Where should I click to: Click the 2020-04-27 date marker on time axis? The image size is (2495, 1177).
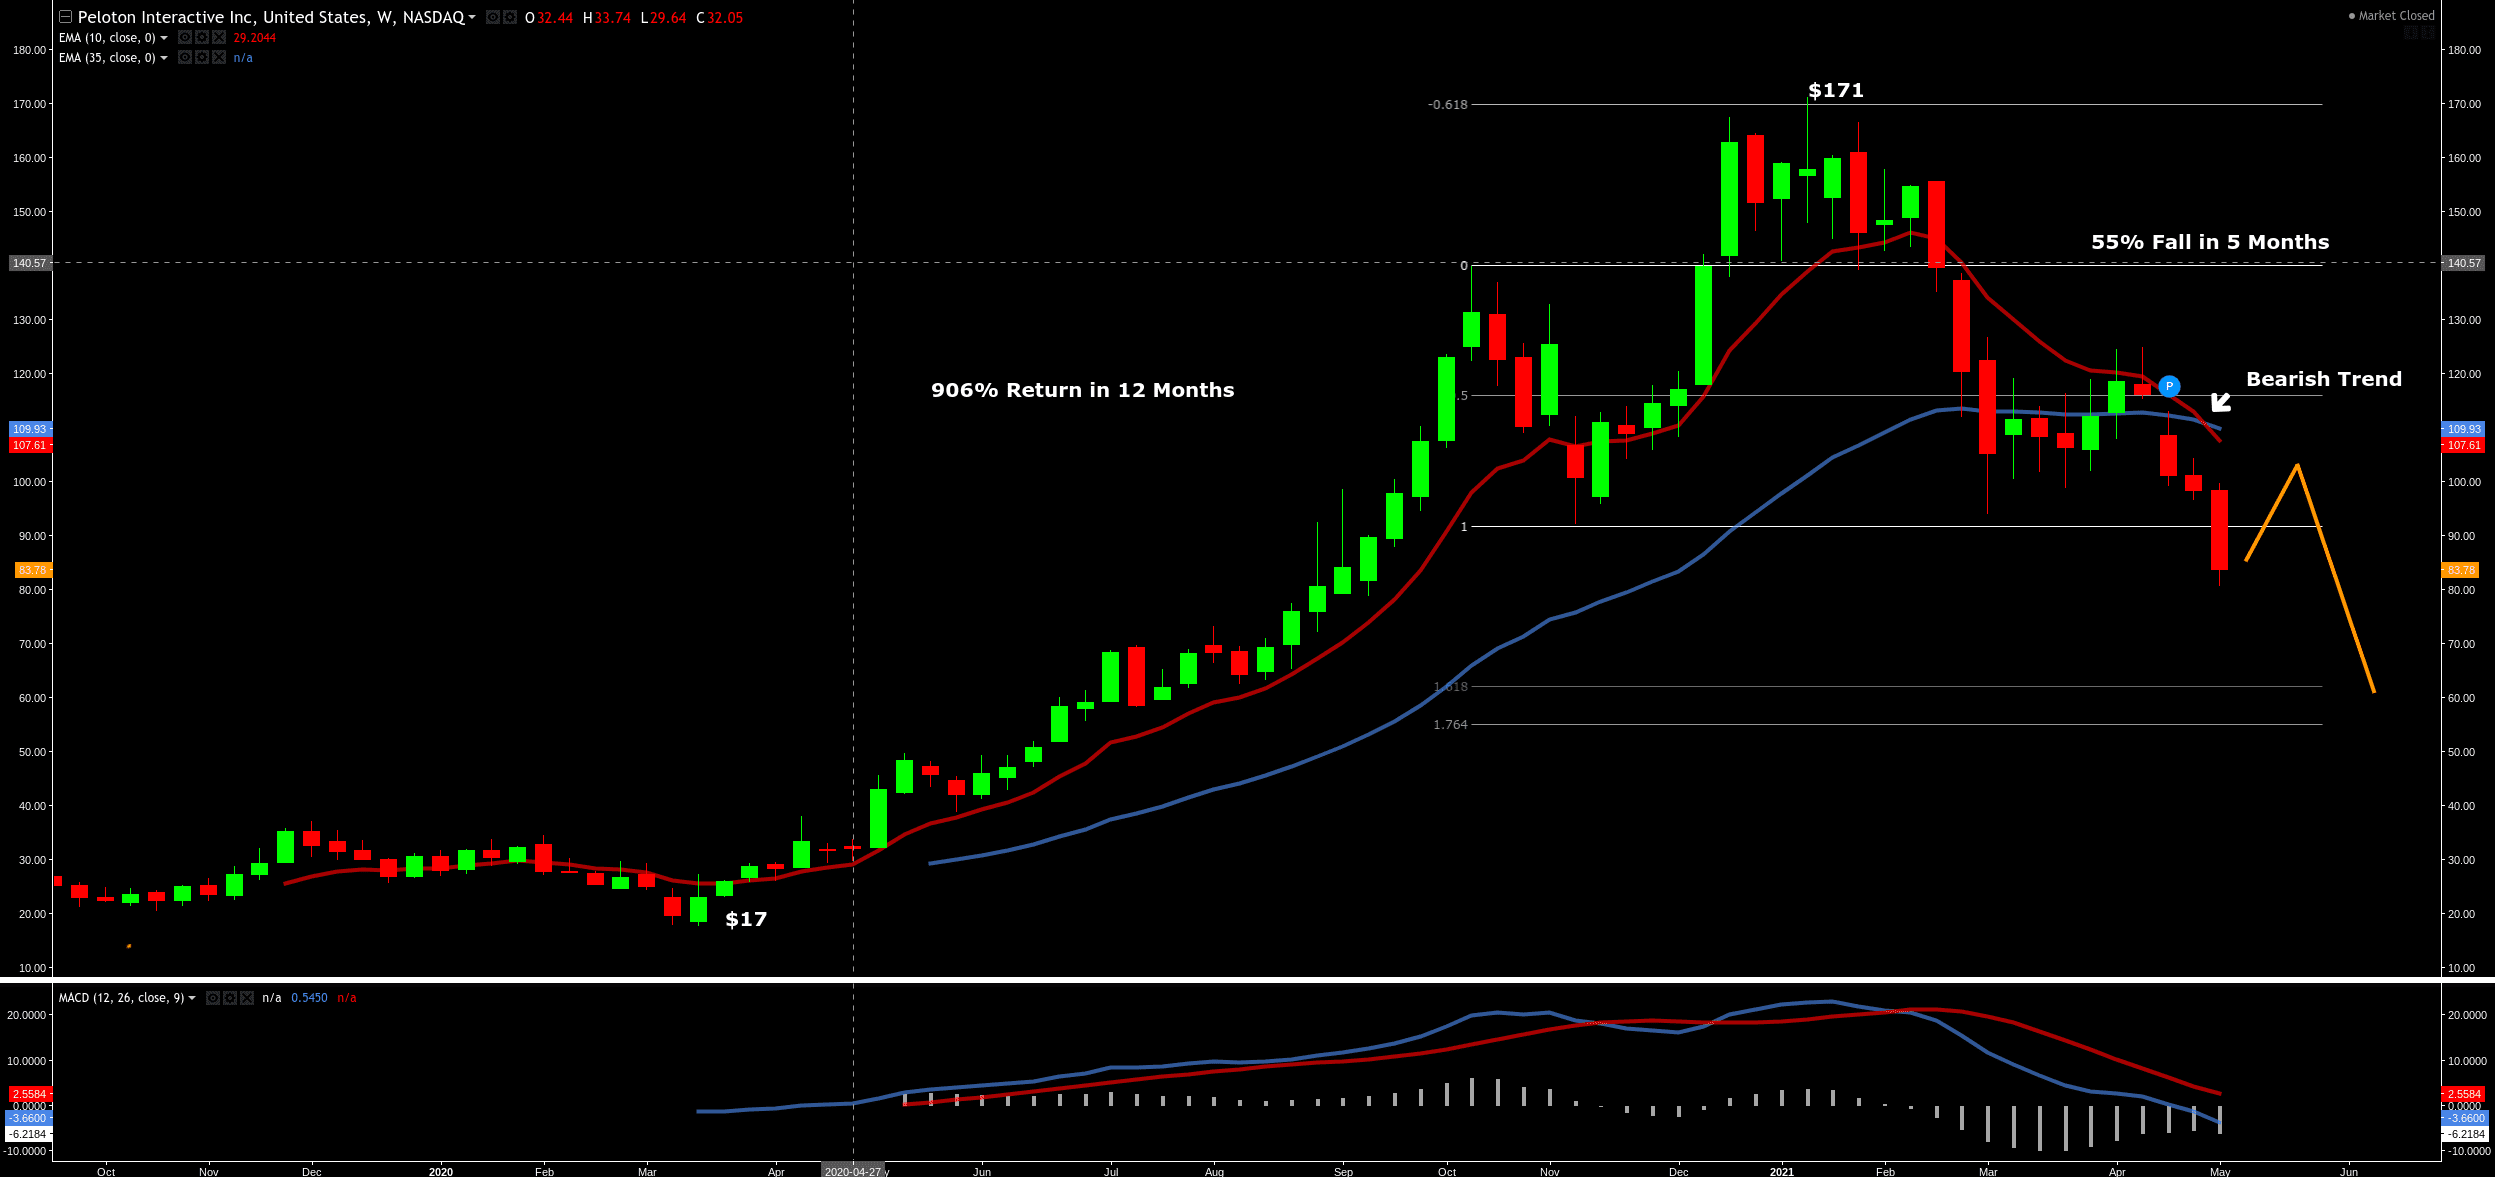pos(852,1171)
